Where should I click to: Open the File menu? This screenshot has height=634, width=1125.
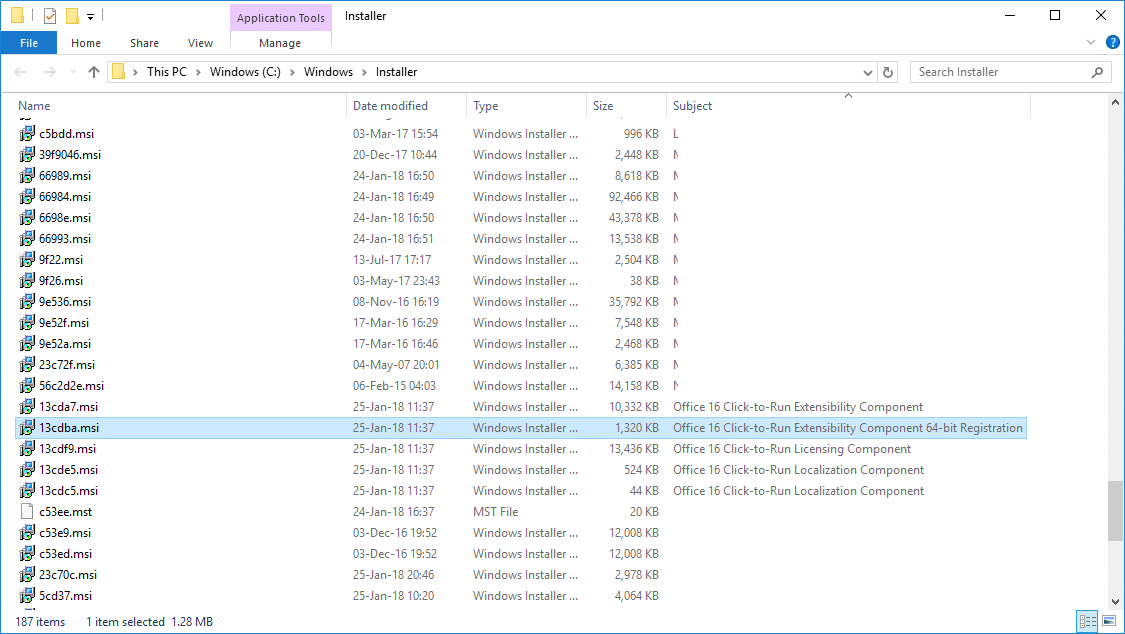point(29,43)
